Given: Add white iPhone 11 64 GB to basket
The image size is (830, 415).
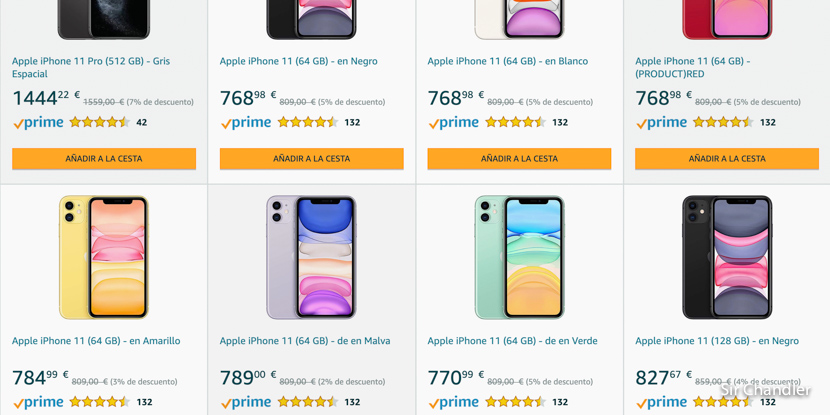Looking at the screenshot, I should point(519,159).
